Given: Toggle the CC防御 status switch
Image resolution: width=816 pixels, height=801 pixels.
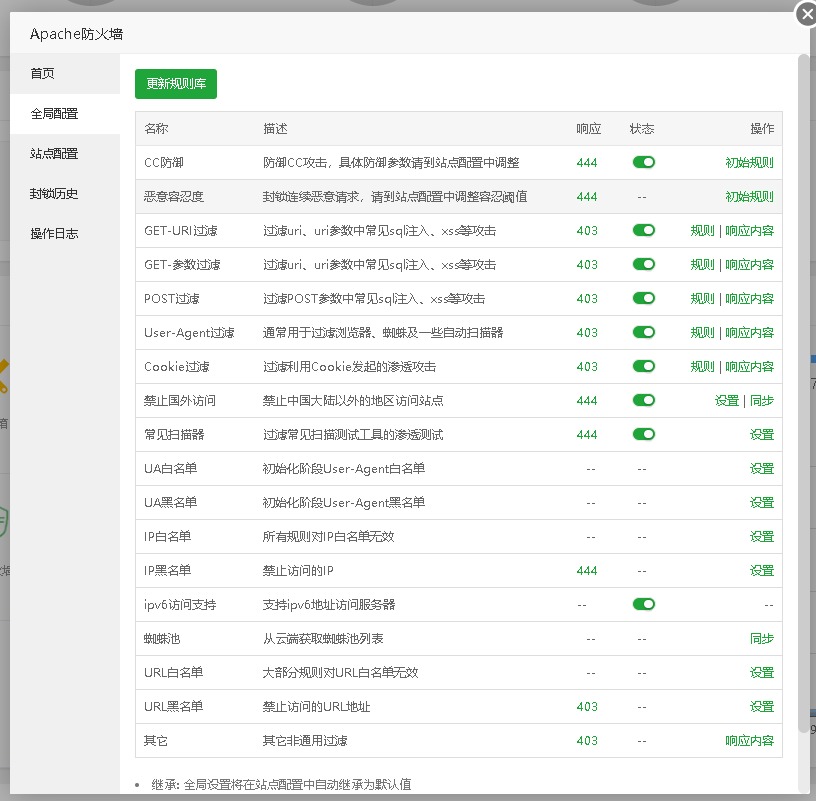Looking at the screenshot, I should click(x=644, y=162).
